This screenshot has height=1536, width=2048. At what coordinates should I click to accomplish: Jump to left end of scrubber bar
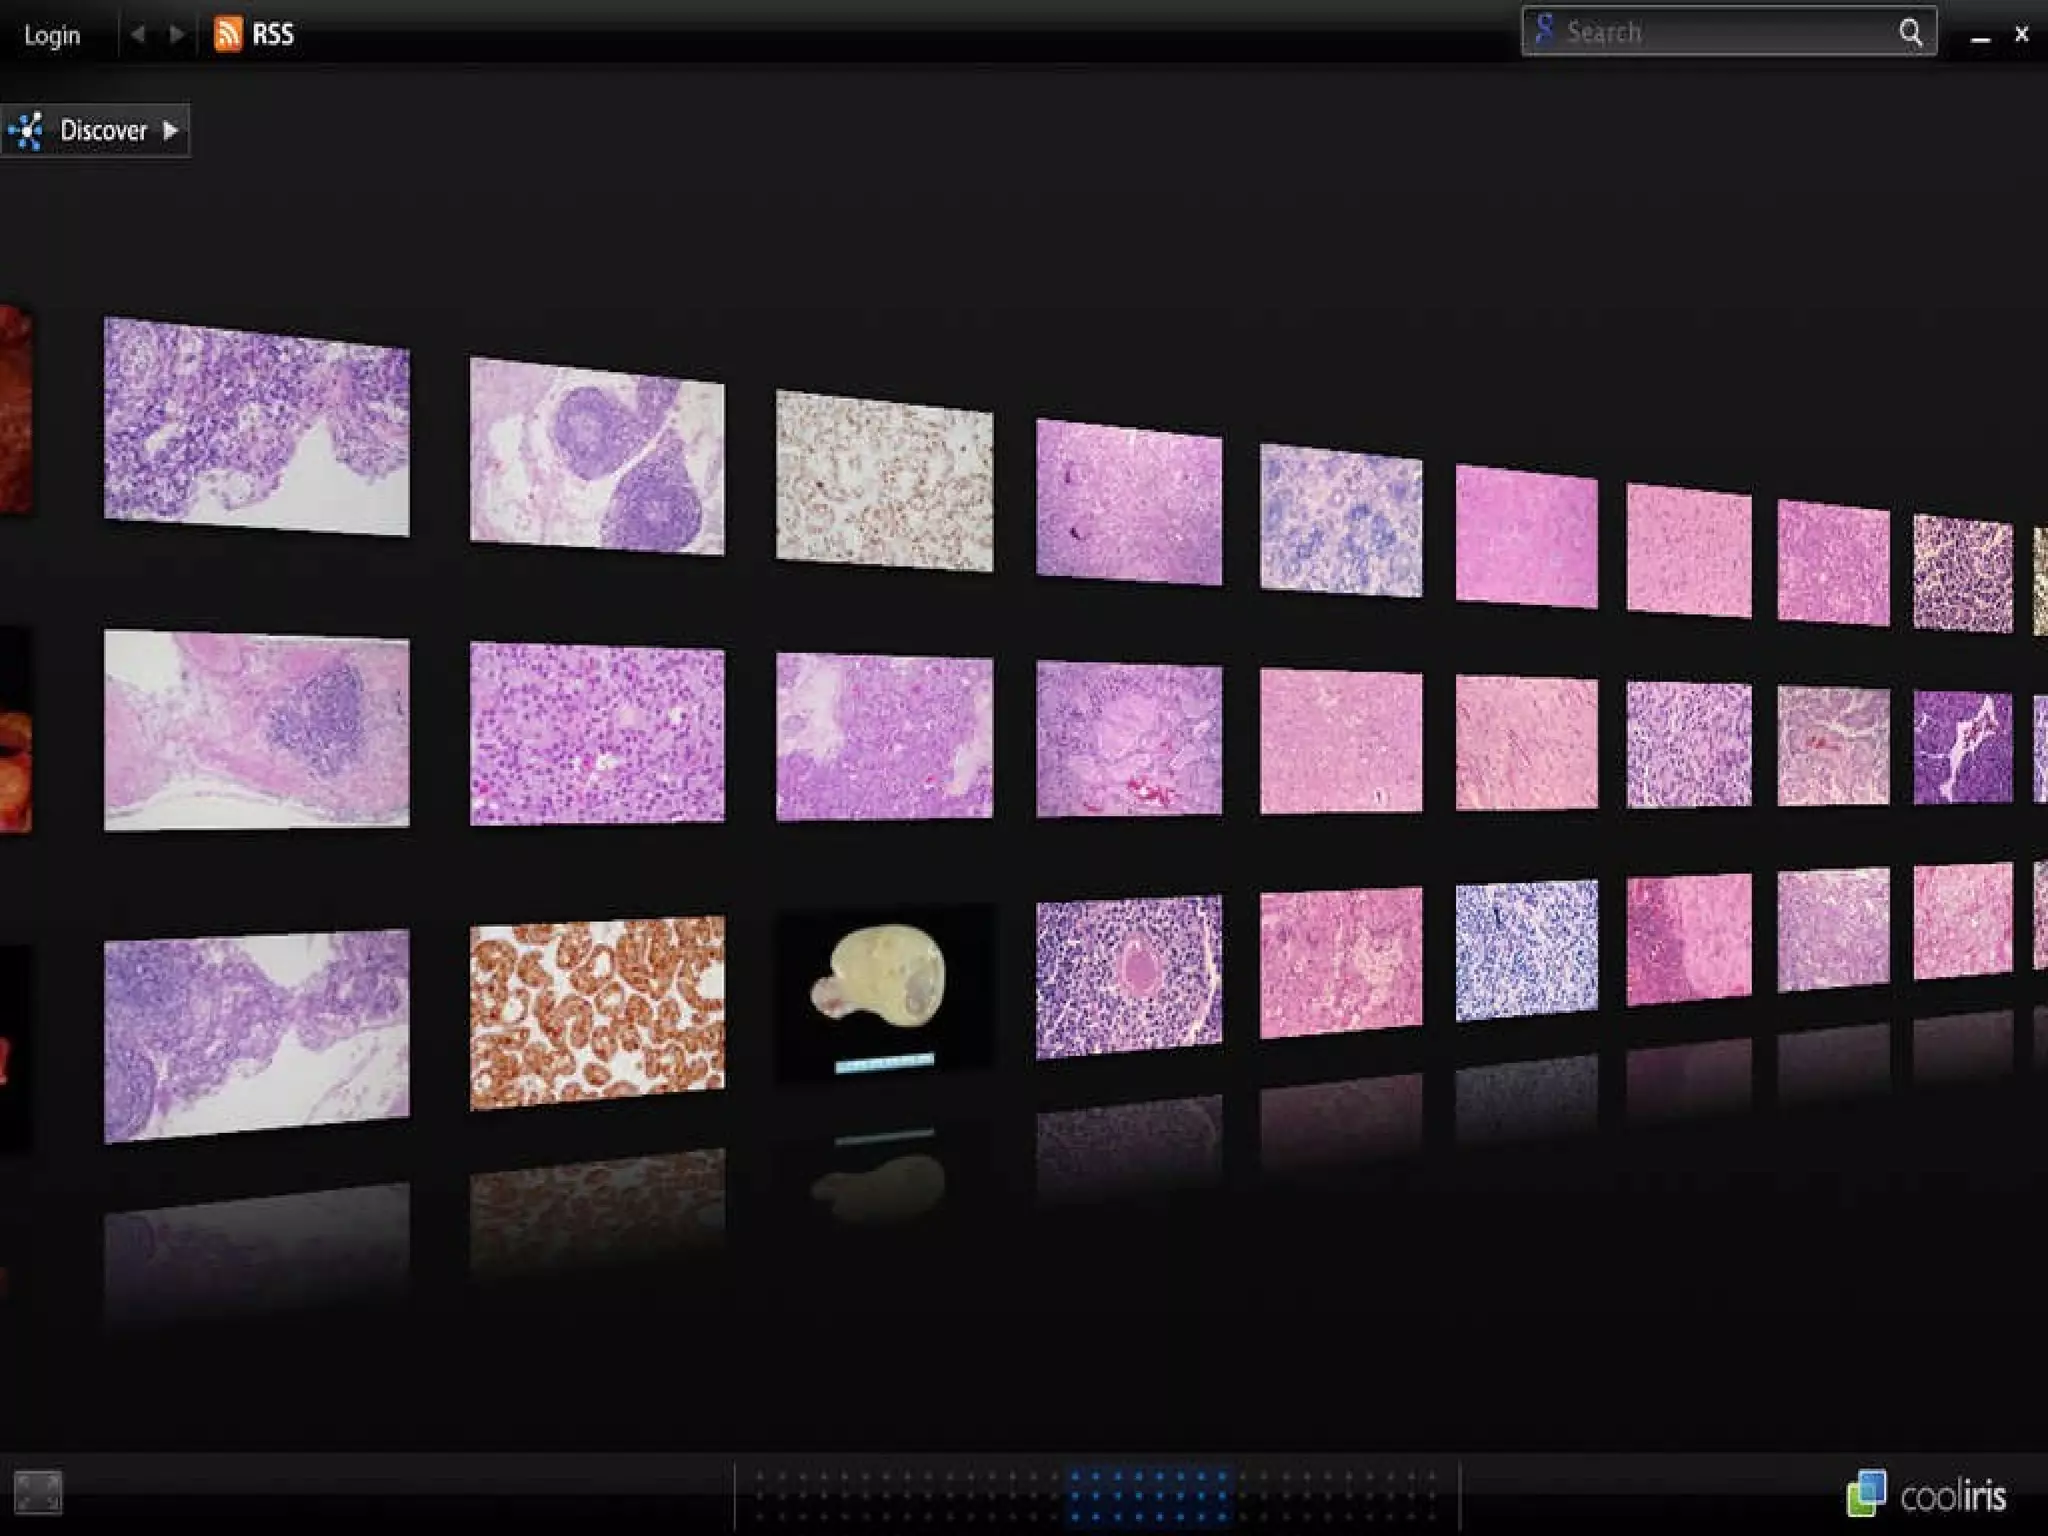tap(762, 1496)
